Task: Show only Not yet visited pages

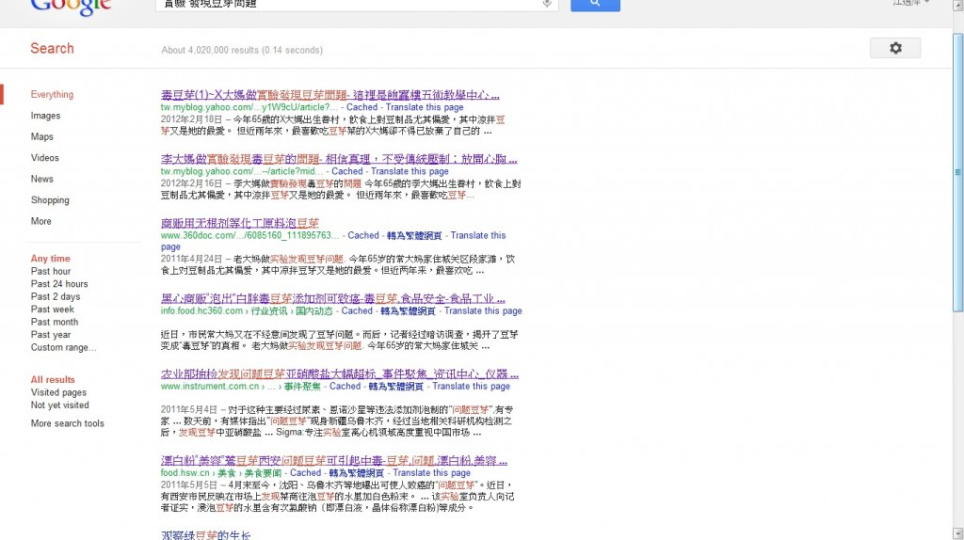Action: [60, 406]
